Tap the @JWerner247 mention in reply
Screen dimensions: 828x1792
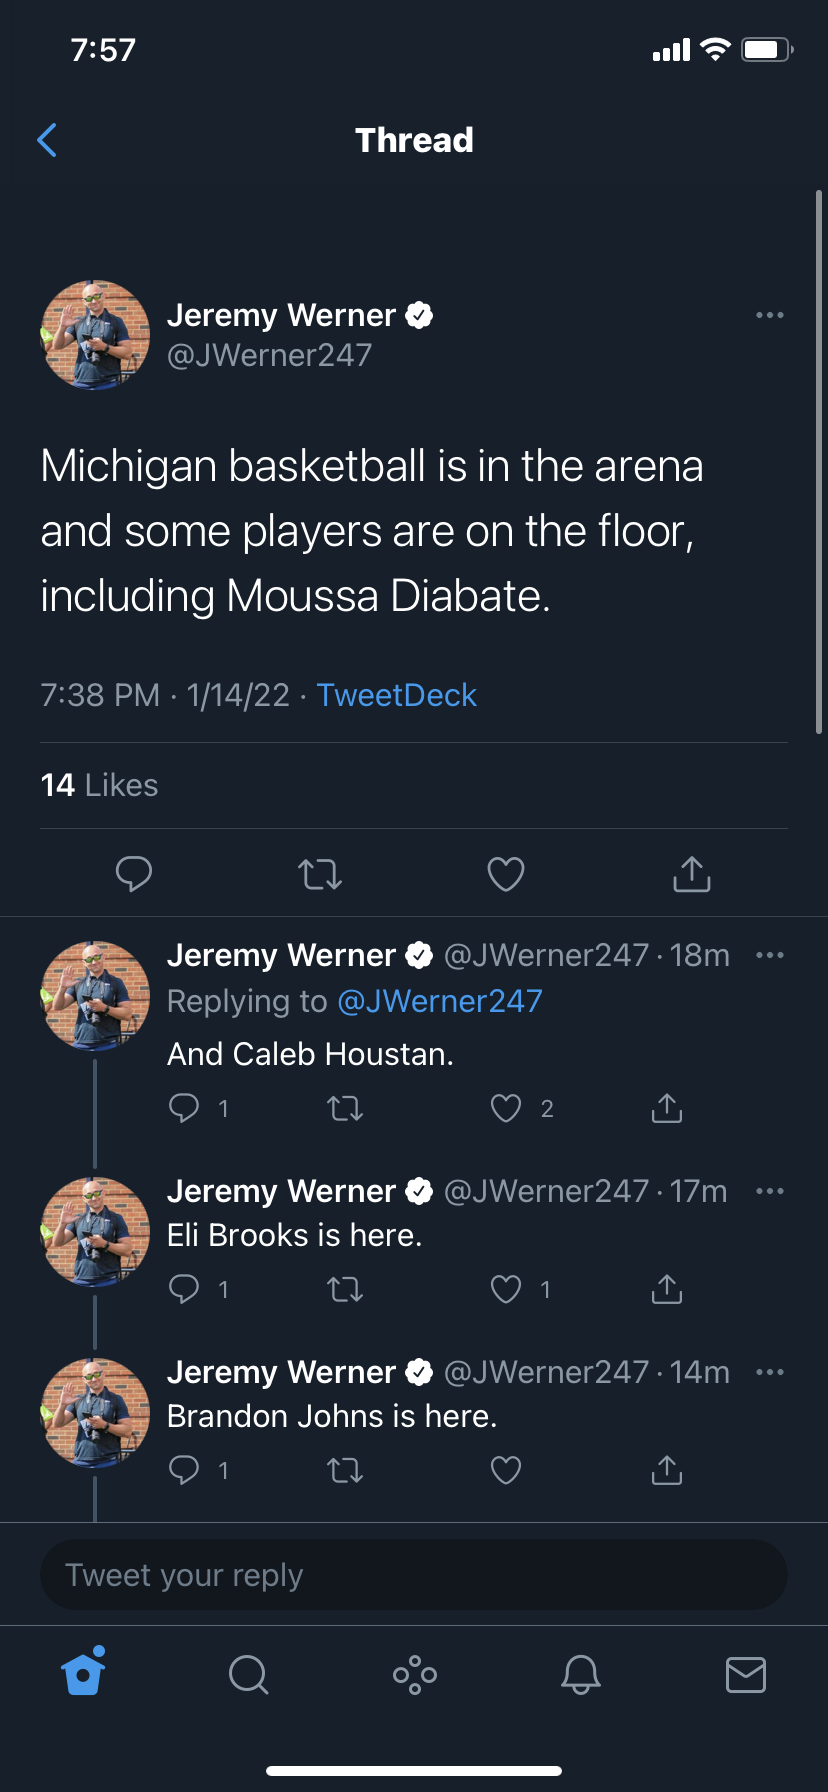(440, 1001)
